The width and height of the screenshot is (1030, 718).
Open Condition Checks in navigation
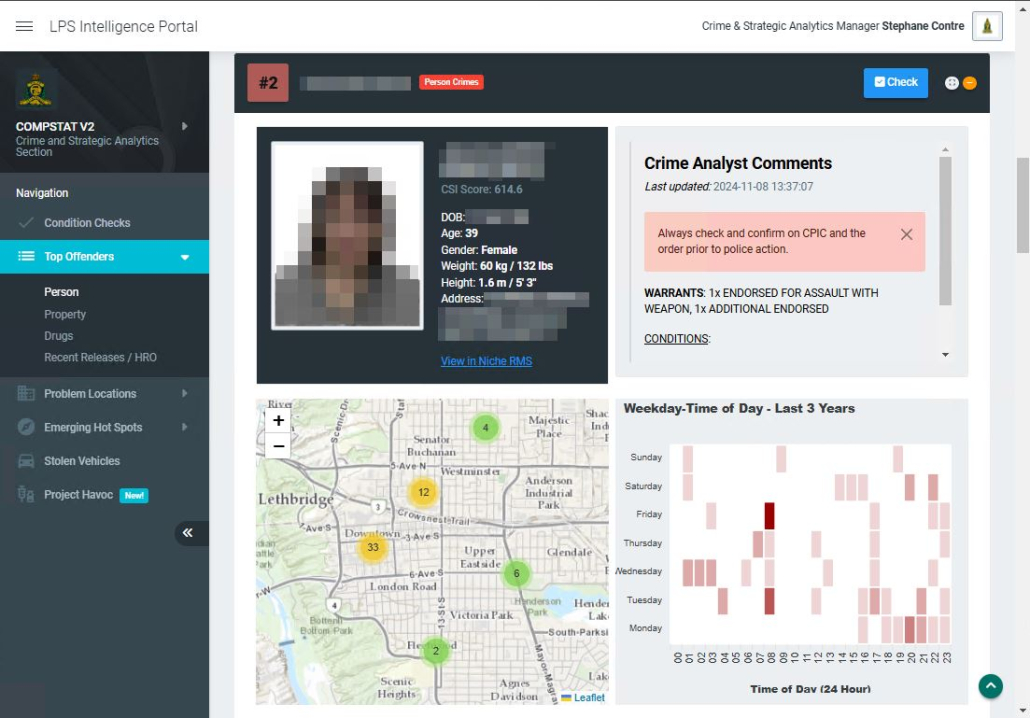(x=87, y=223)
